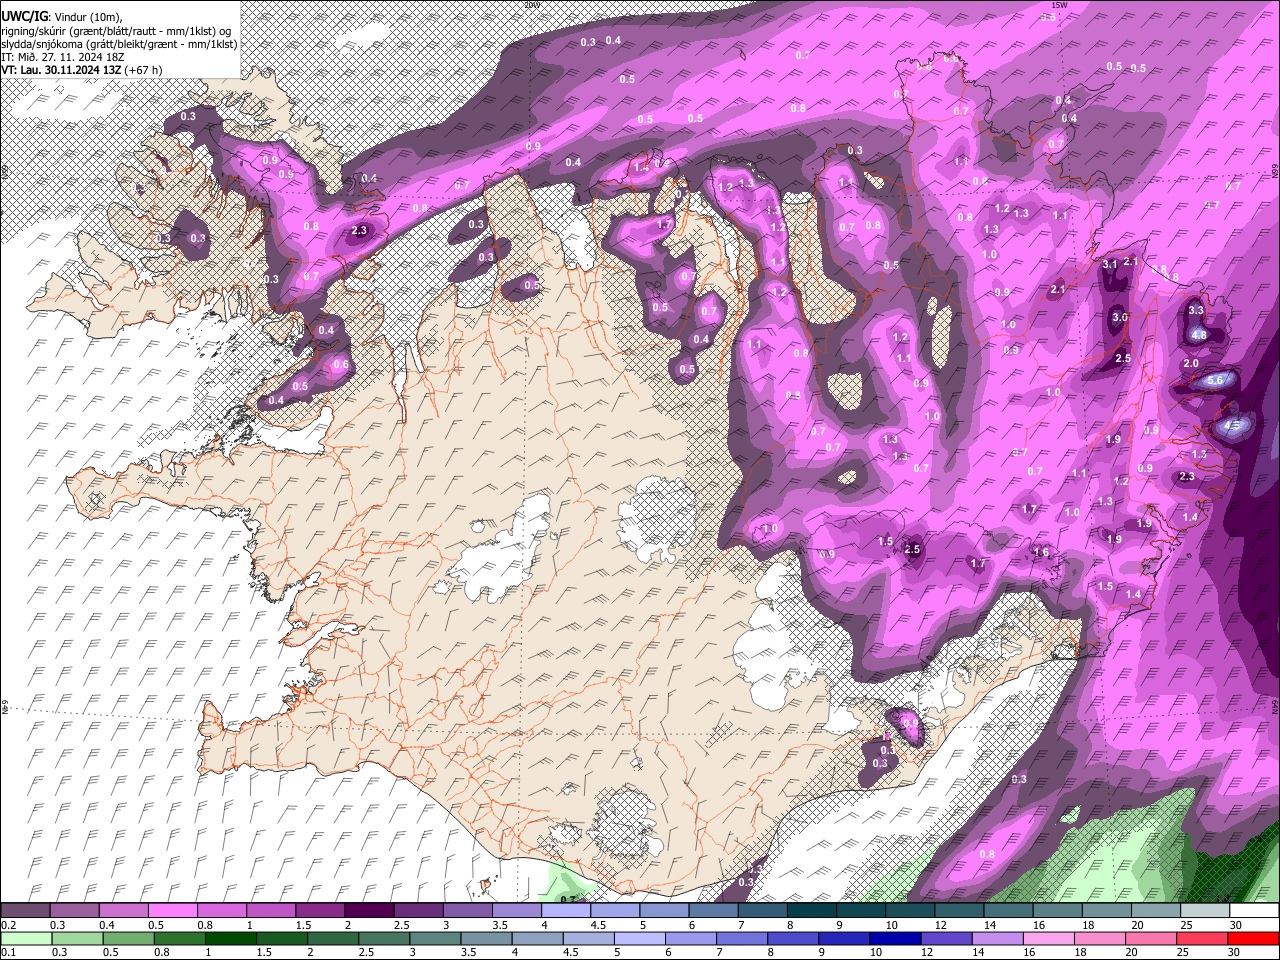Click the palest green lower legend swatch at 0.1
This screenshot has width=1280, height=960.
(26, 939)
